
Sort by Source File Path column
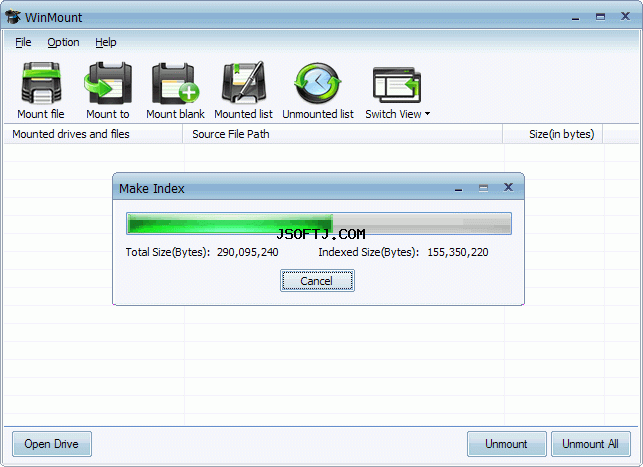[343, 134]
